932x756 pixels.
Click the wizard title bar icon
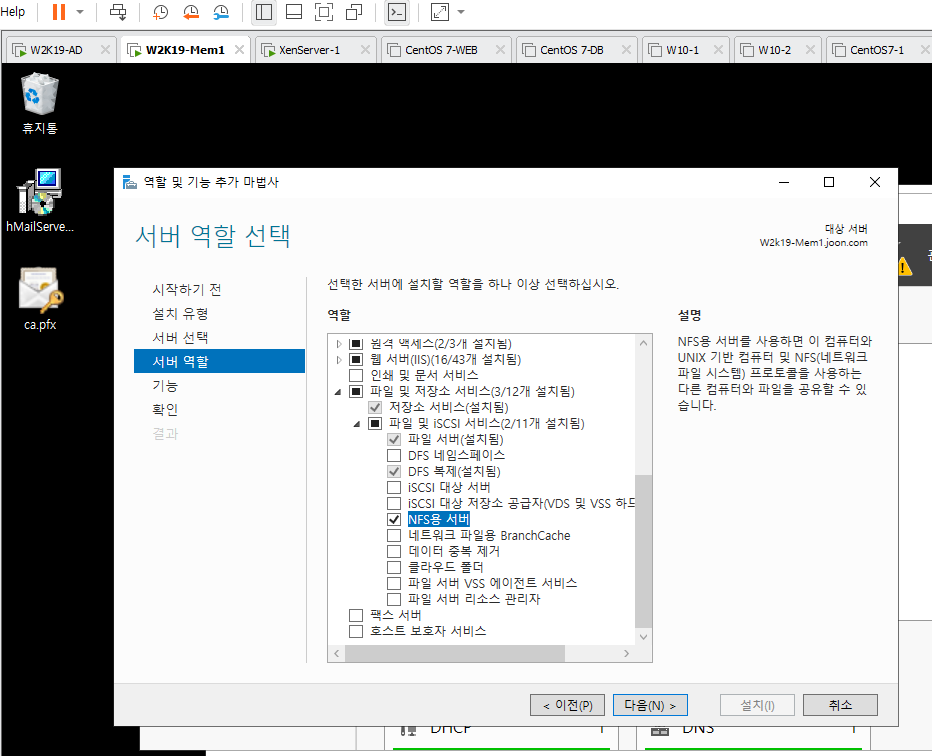(130, 182)
